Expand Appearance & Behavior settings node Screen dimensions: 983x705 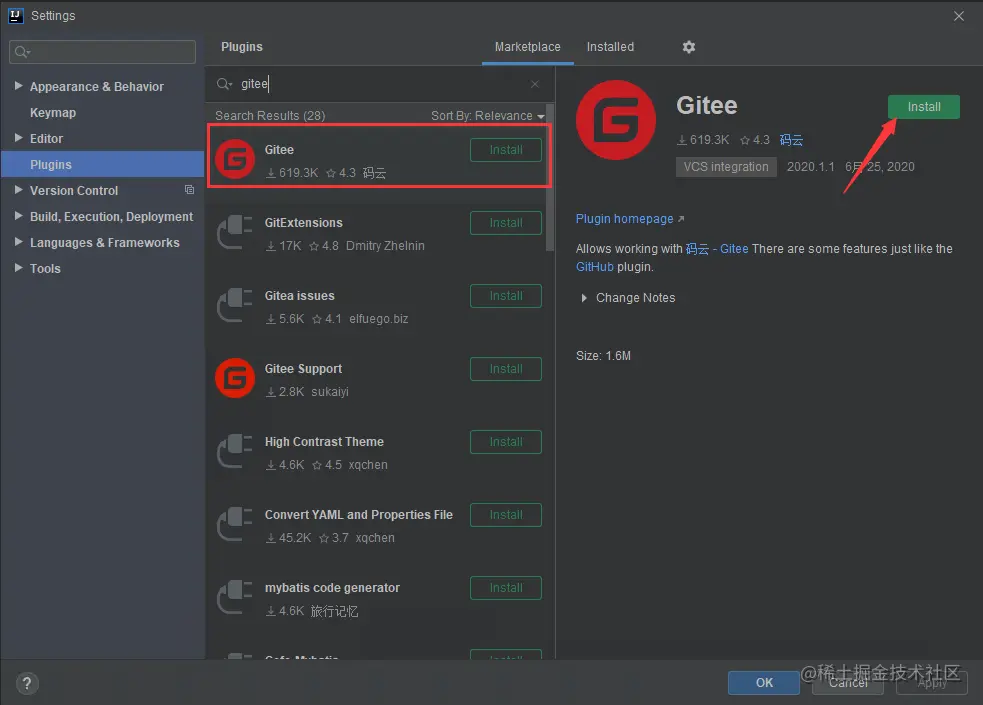pos(18,86)
